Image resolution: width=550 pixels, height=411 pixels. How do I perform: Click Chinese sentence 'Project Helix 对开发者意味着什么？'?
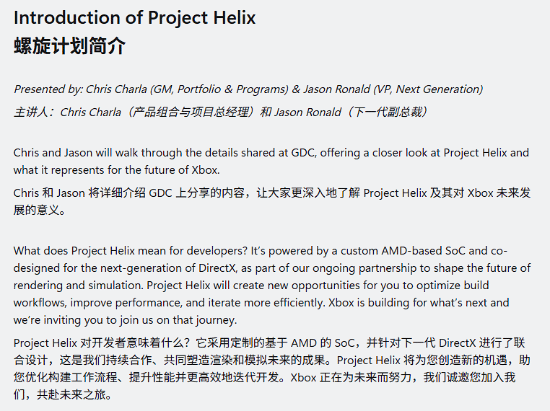pos(102,343)
